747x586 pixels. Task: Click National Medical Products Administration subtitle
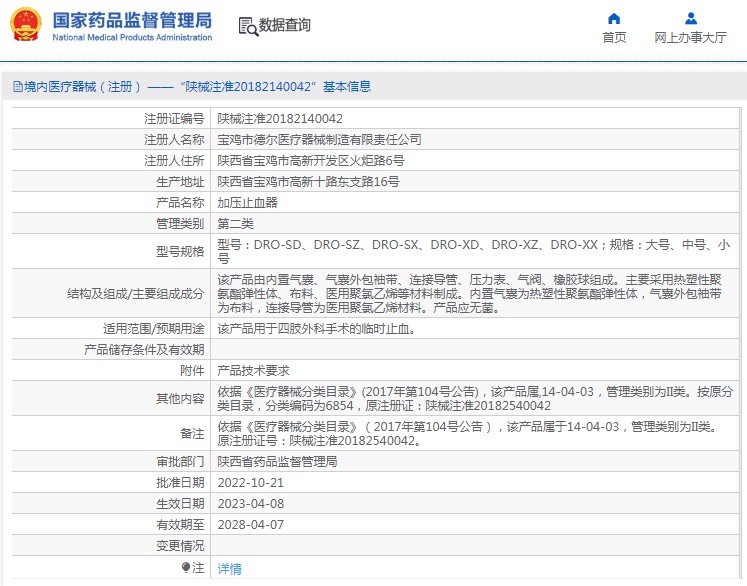[x=132, y=37]
